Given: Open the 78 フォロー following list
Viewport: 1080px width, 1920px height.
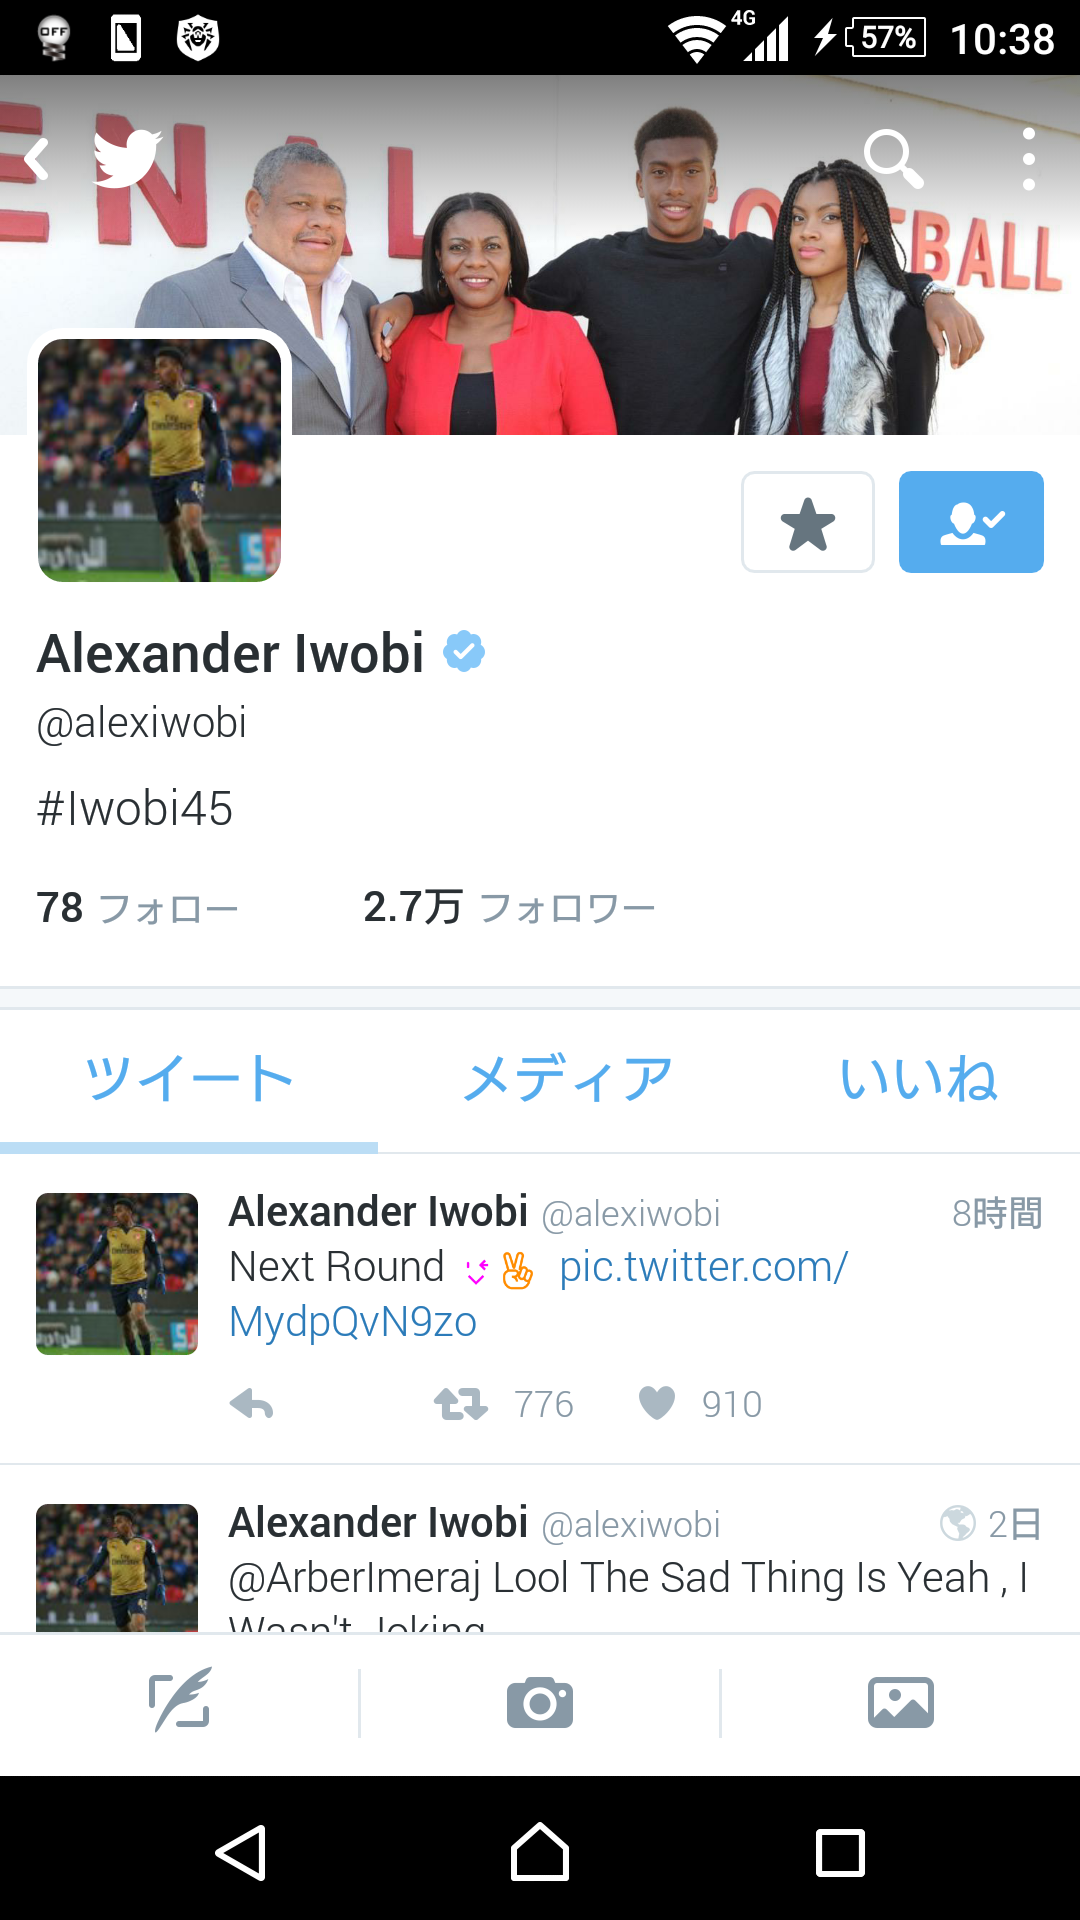Looking at the screenshot, I should (x=138, y=908).
